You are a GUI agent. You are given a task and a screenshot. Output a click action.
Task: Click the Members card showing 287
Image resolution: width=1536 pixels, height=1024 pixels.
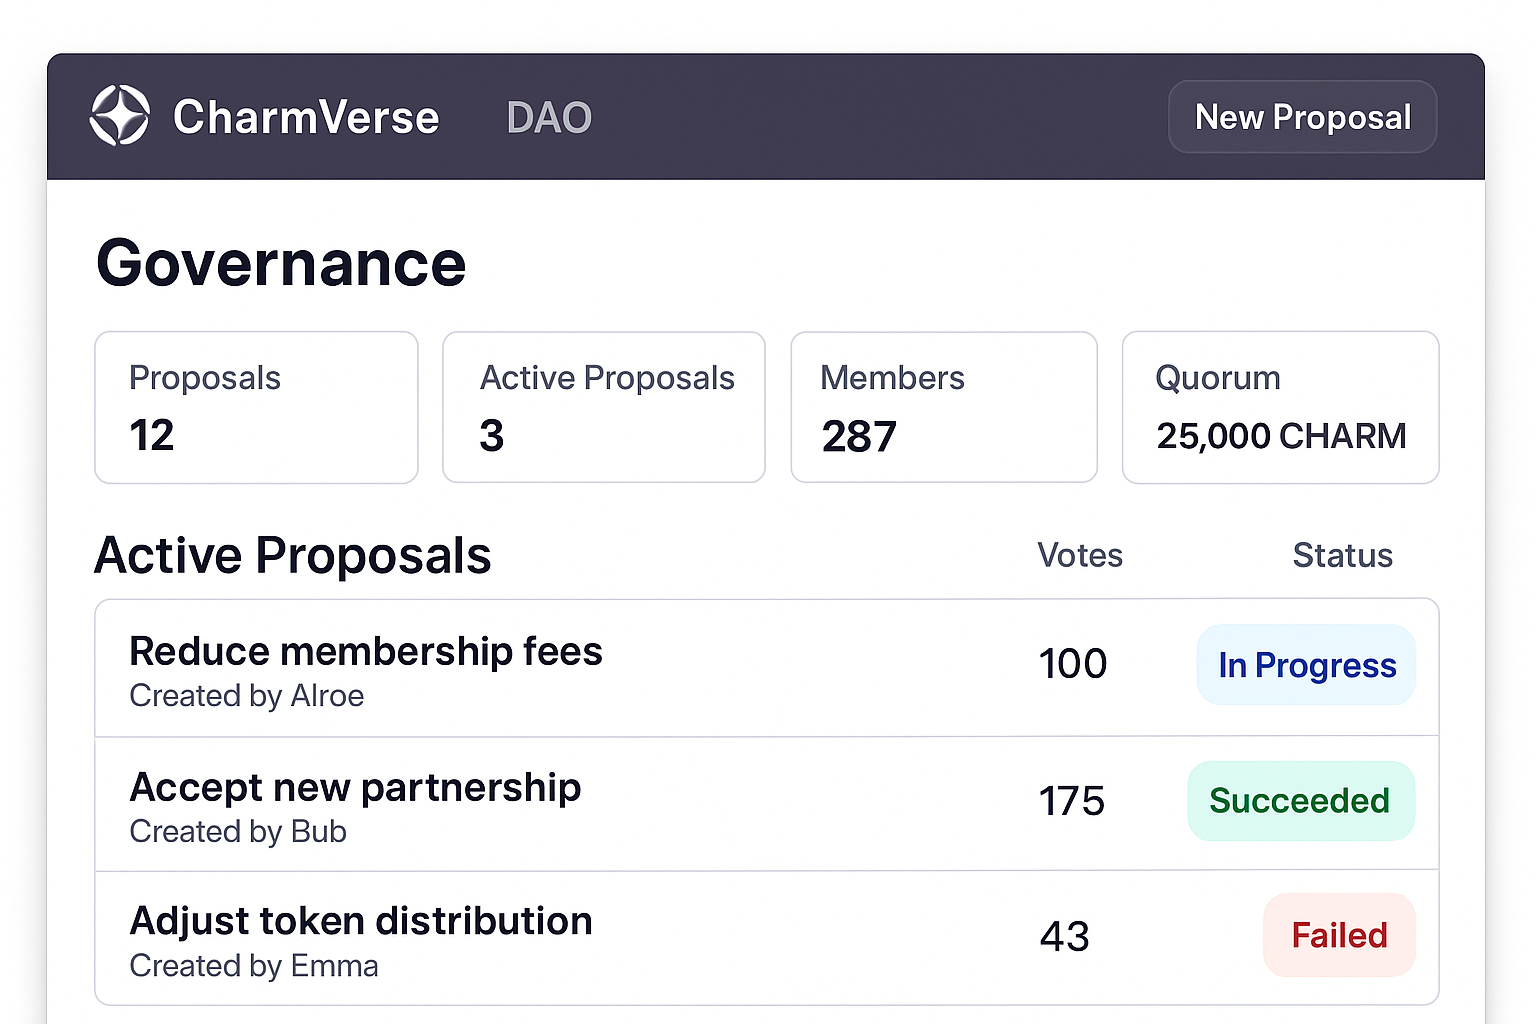pyautogui.click(x=943, y=407)
